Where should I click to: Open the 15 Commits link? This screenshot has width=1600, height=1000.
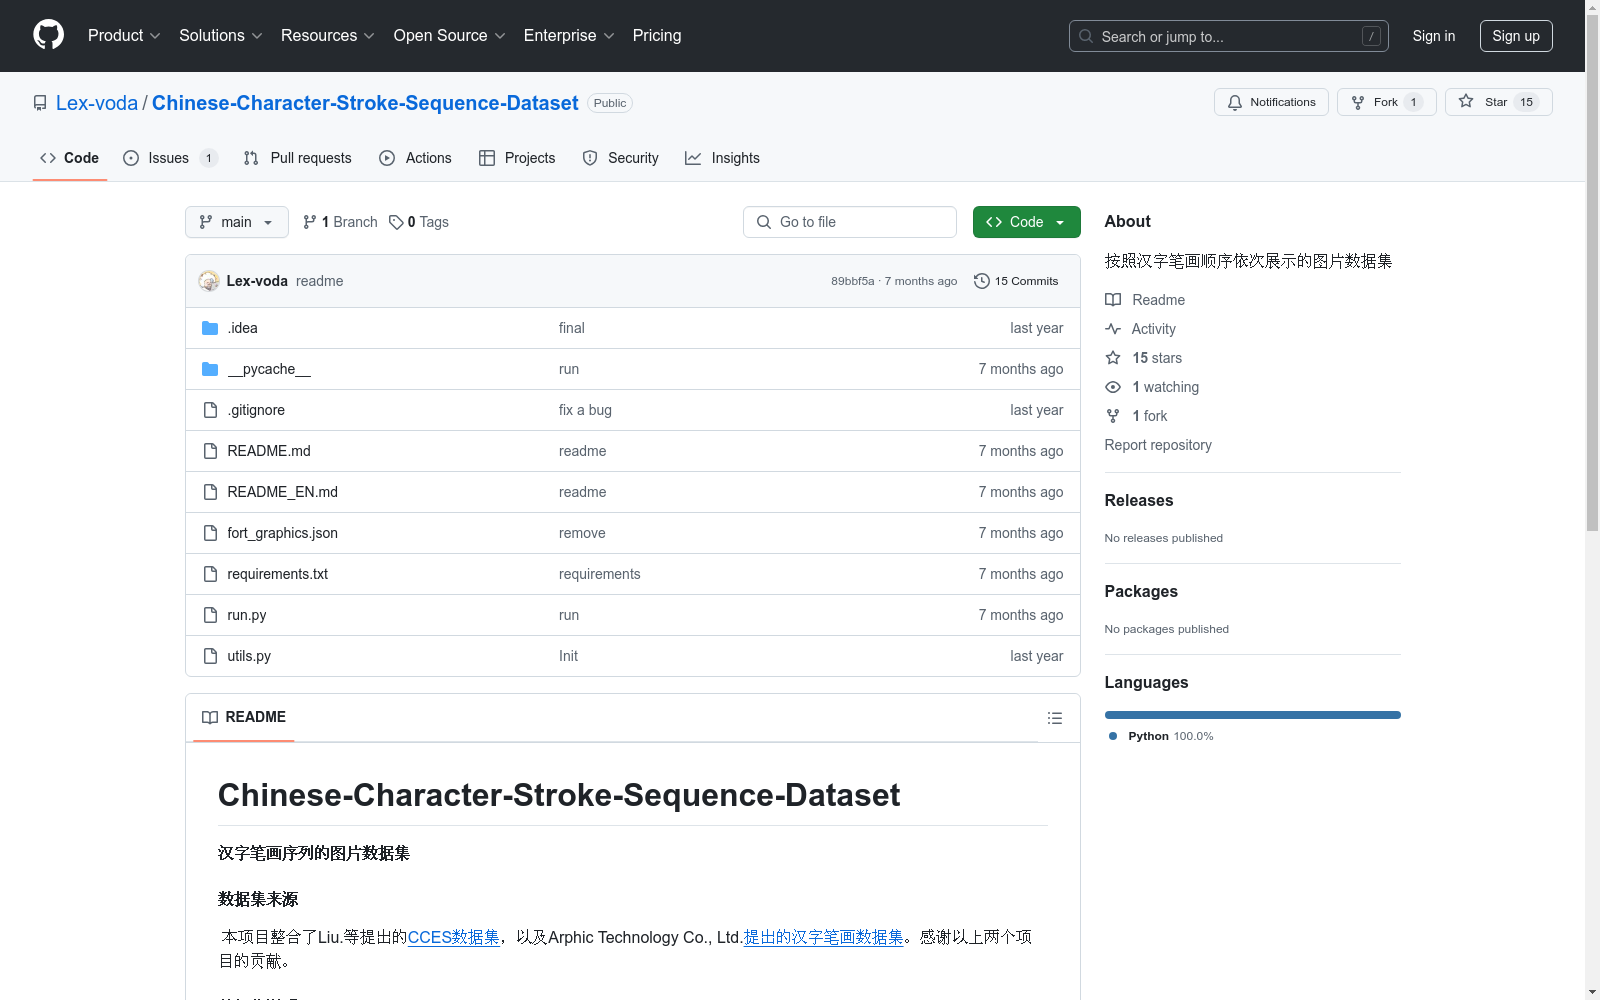[1016, 281]
